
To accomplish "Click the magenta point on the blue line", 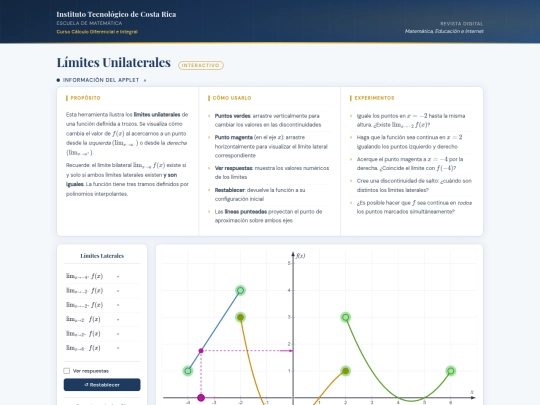I will (x=201, y=351).
